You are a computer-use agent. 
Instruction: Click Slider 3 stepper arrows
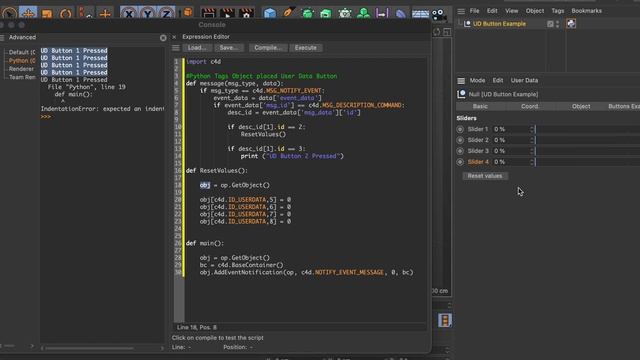531,151
